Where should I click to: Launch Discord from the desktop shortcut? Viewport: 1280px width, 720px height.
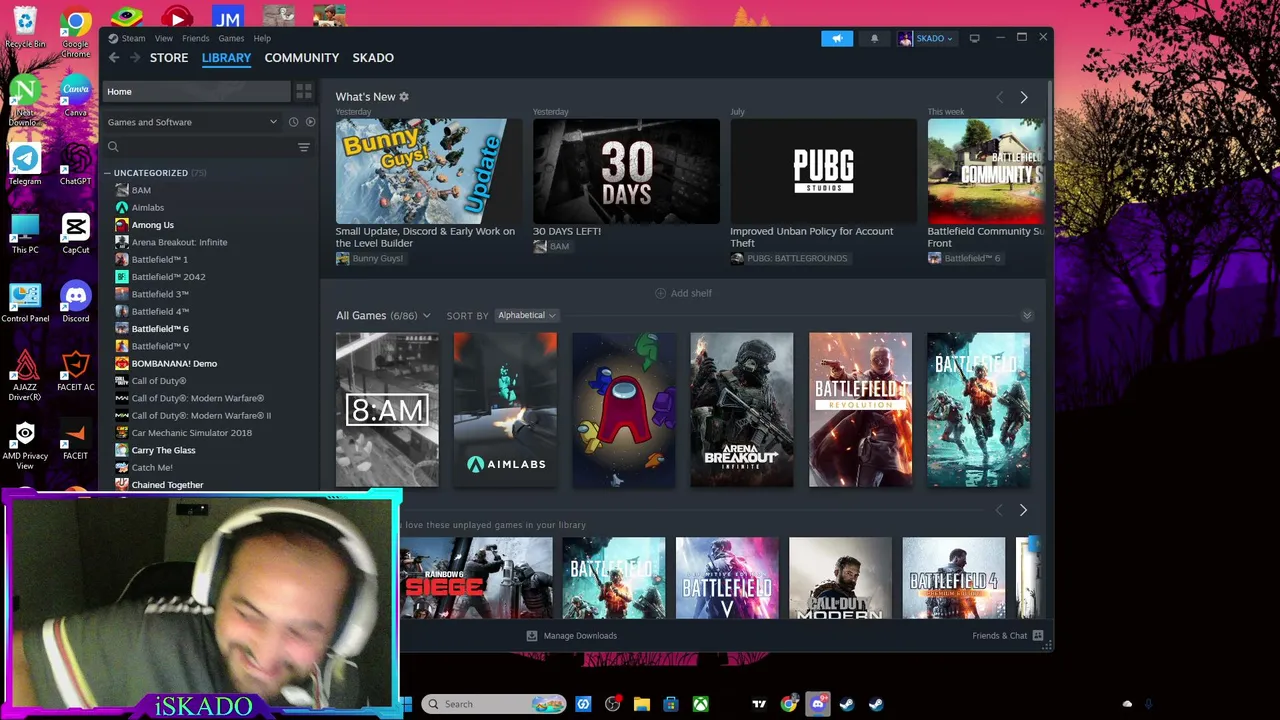point(75,303)
